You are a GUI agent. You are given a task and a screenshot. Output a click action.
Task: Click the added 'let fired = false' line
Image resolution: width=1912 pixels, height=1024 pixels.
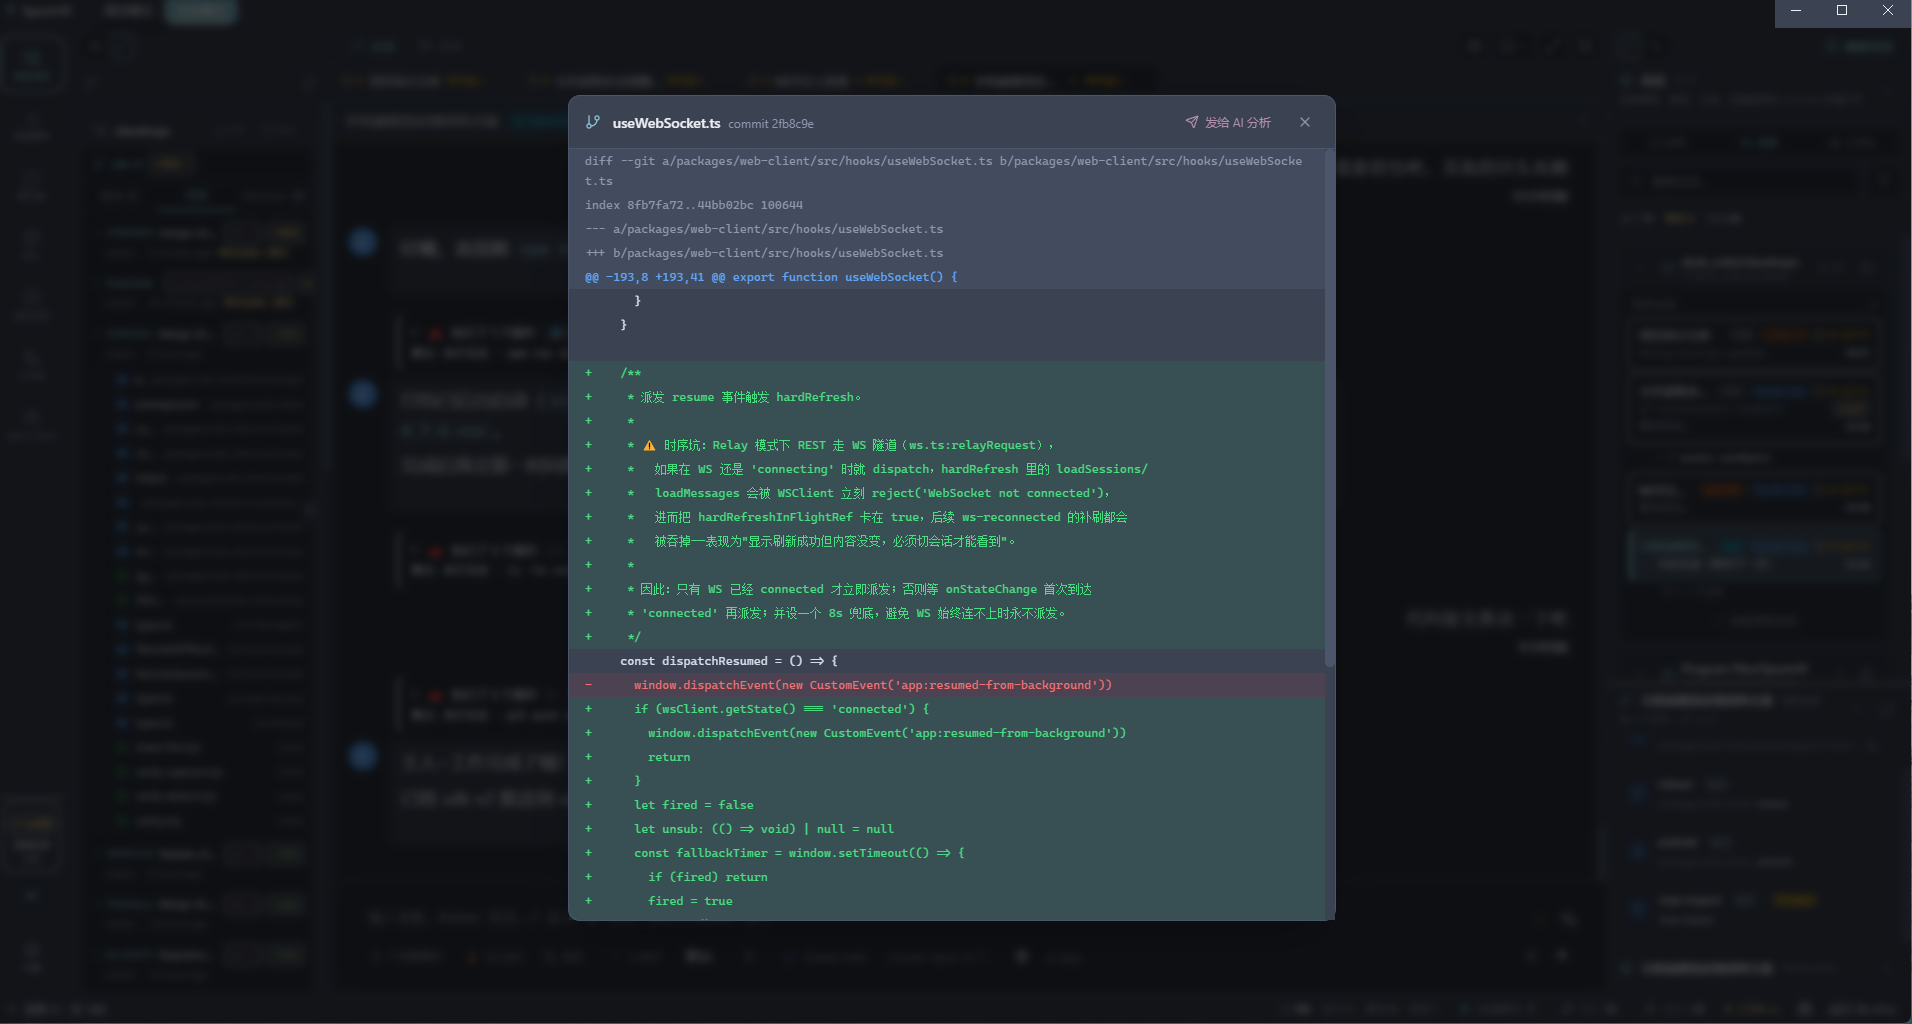click(x=693, y=805)
